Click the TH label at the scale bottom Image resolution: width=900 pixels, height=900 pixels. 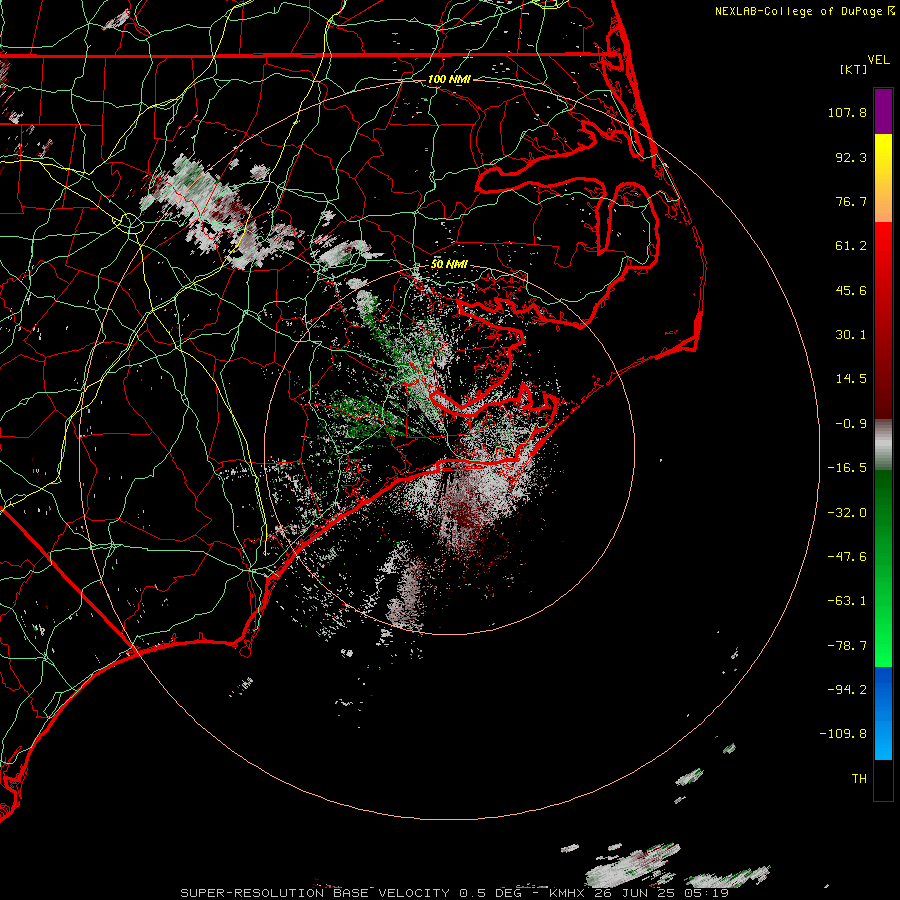tap(859, 779)
